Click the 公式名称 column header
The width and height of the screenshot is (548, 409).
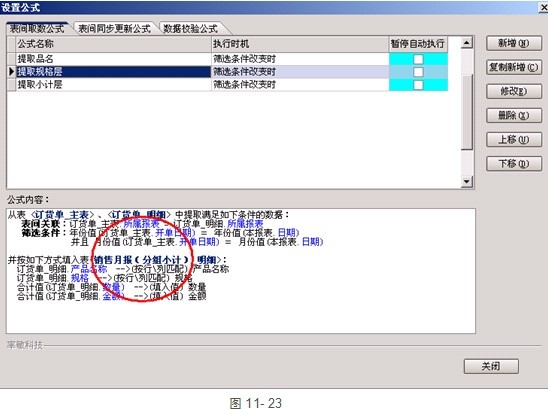coord(114,44)
